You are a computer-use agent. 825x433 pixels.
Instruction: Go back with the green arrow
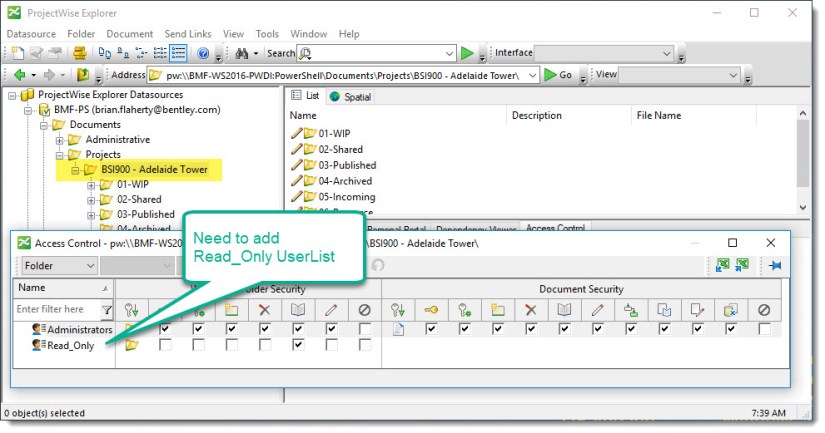pos(20,75)
